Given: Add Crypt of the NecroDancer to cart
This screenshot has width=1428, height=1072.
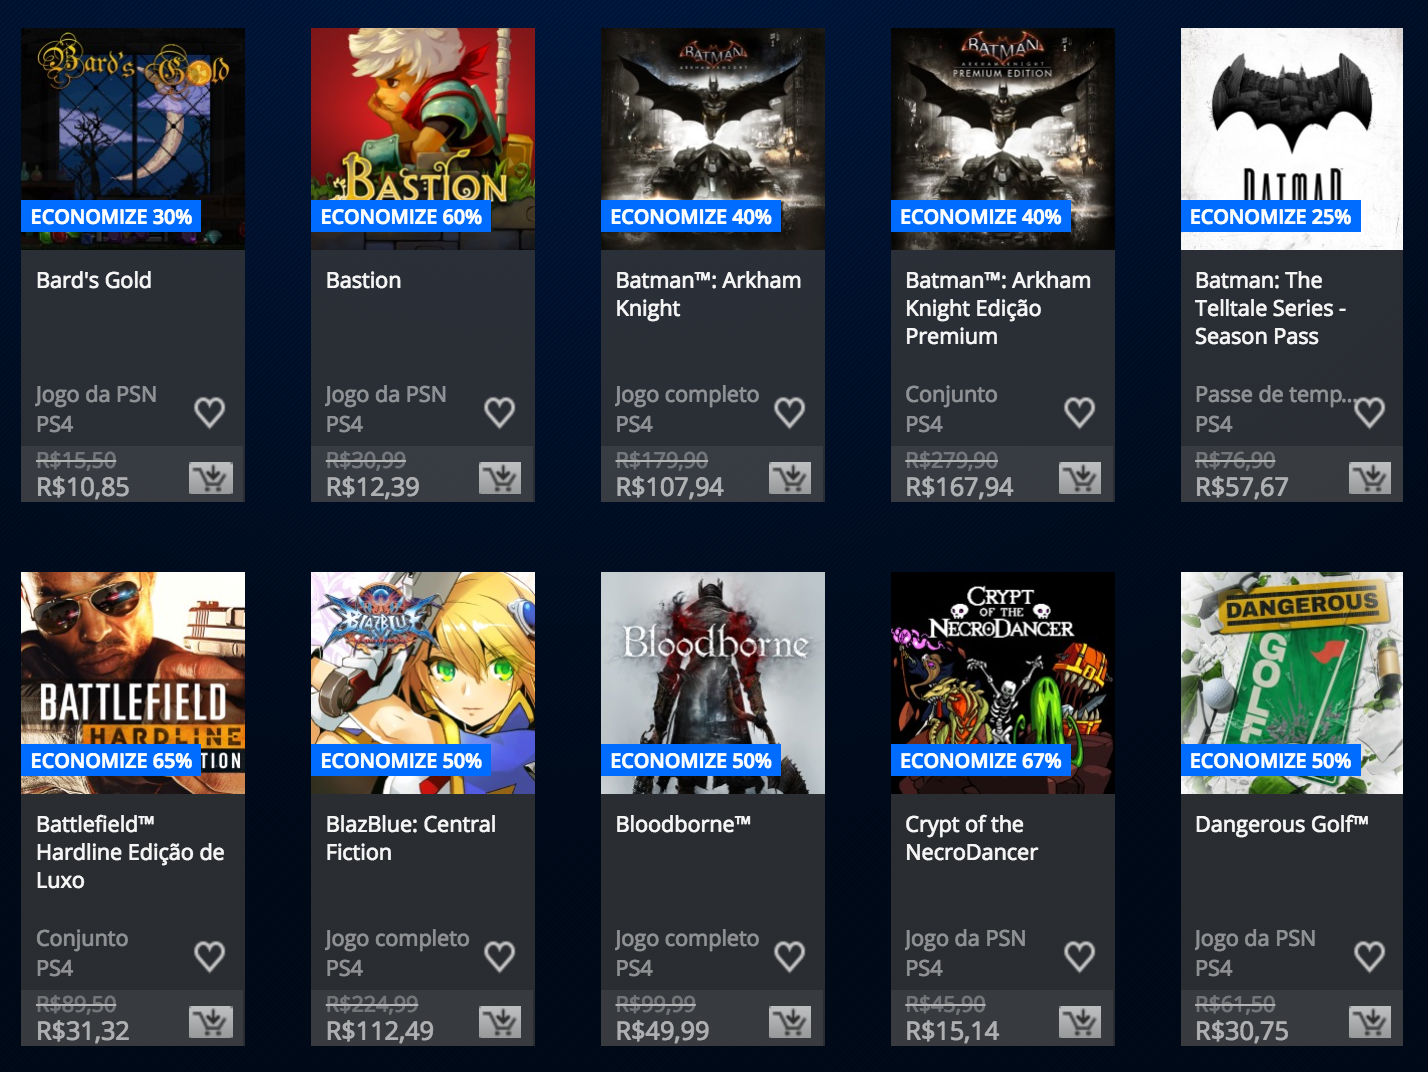Looking at the screenshot, I should tap(1080, 1022).
